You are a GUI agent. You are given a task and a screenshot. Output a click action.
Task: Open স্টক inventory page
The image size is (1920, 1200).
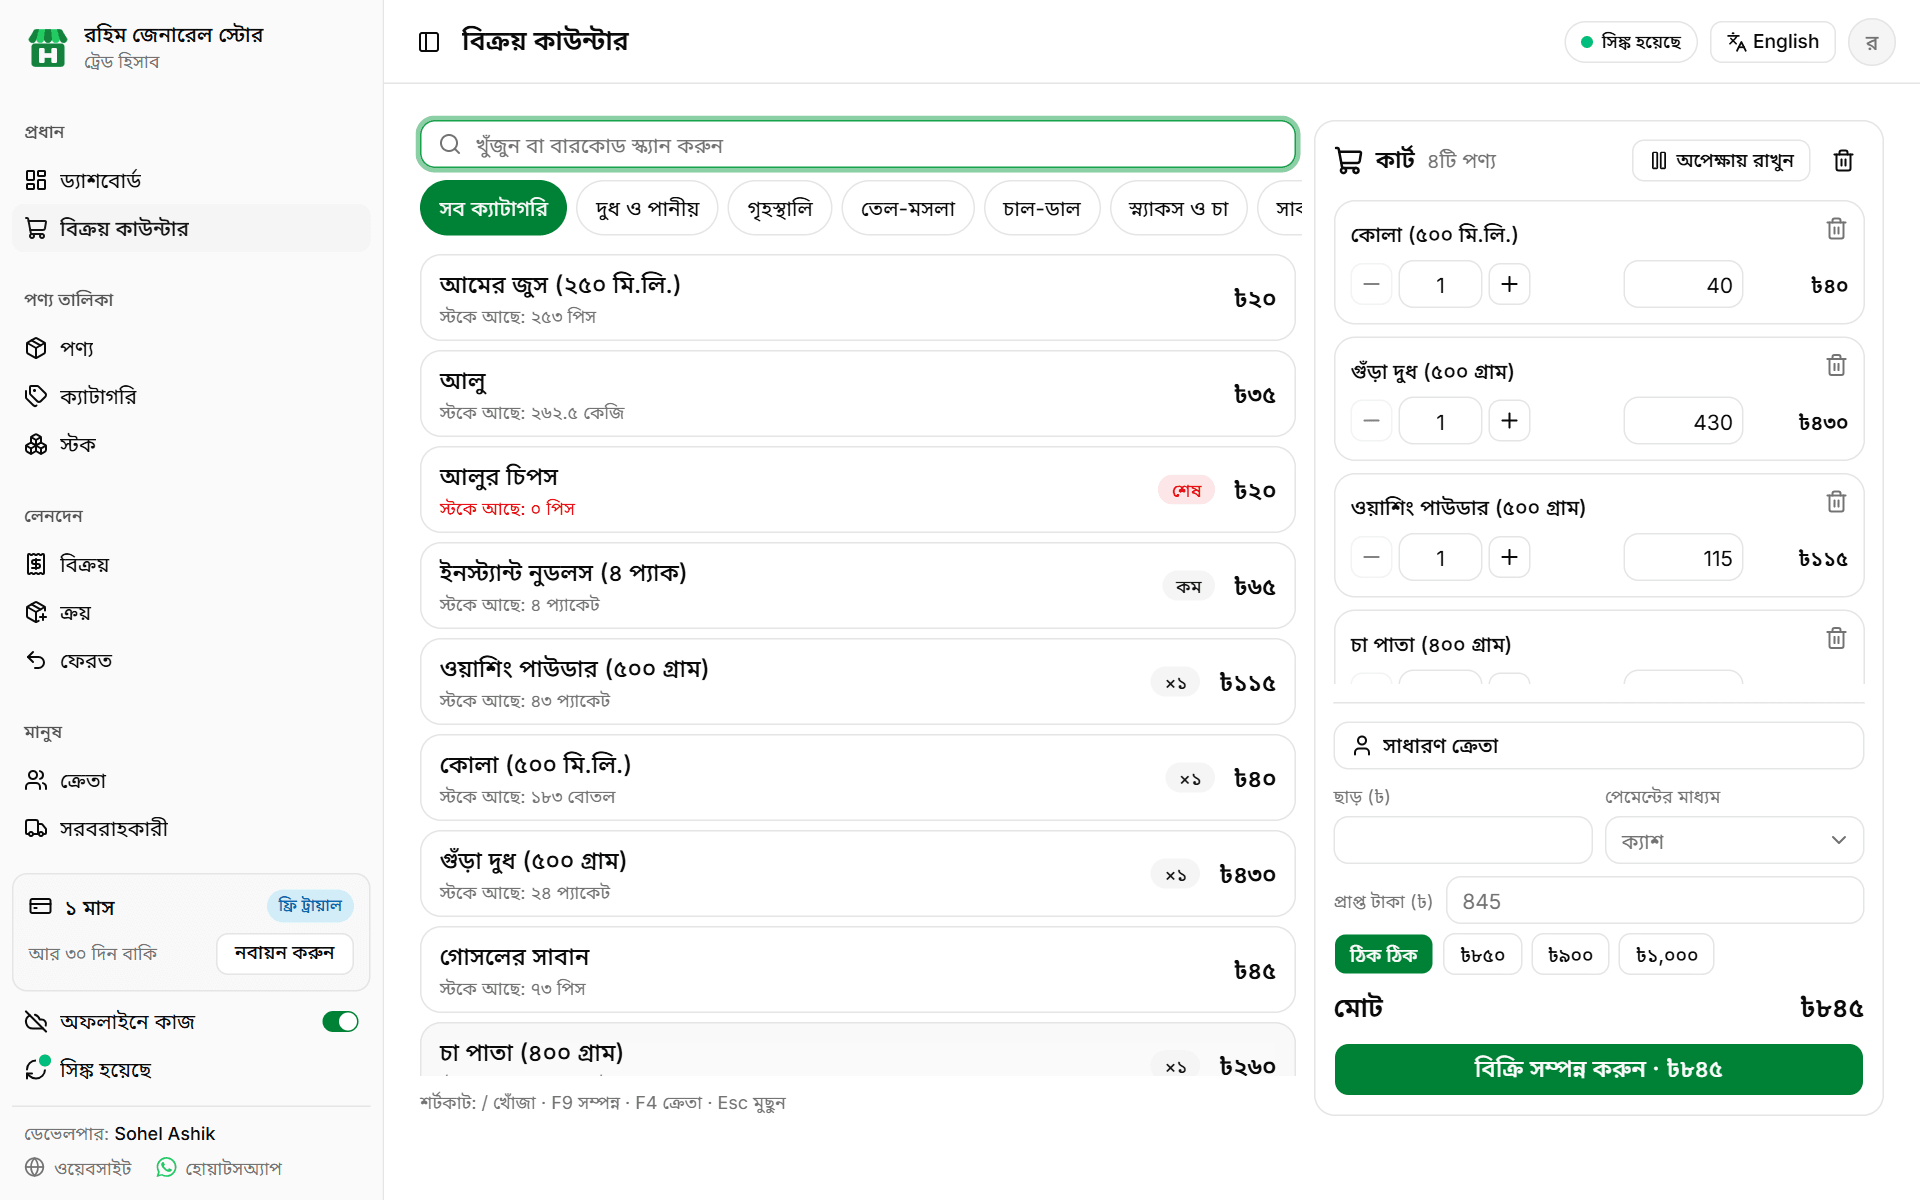191,444
